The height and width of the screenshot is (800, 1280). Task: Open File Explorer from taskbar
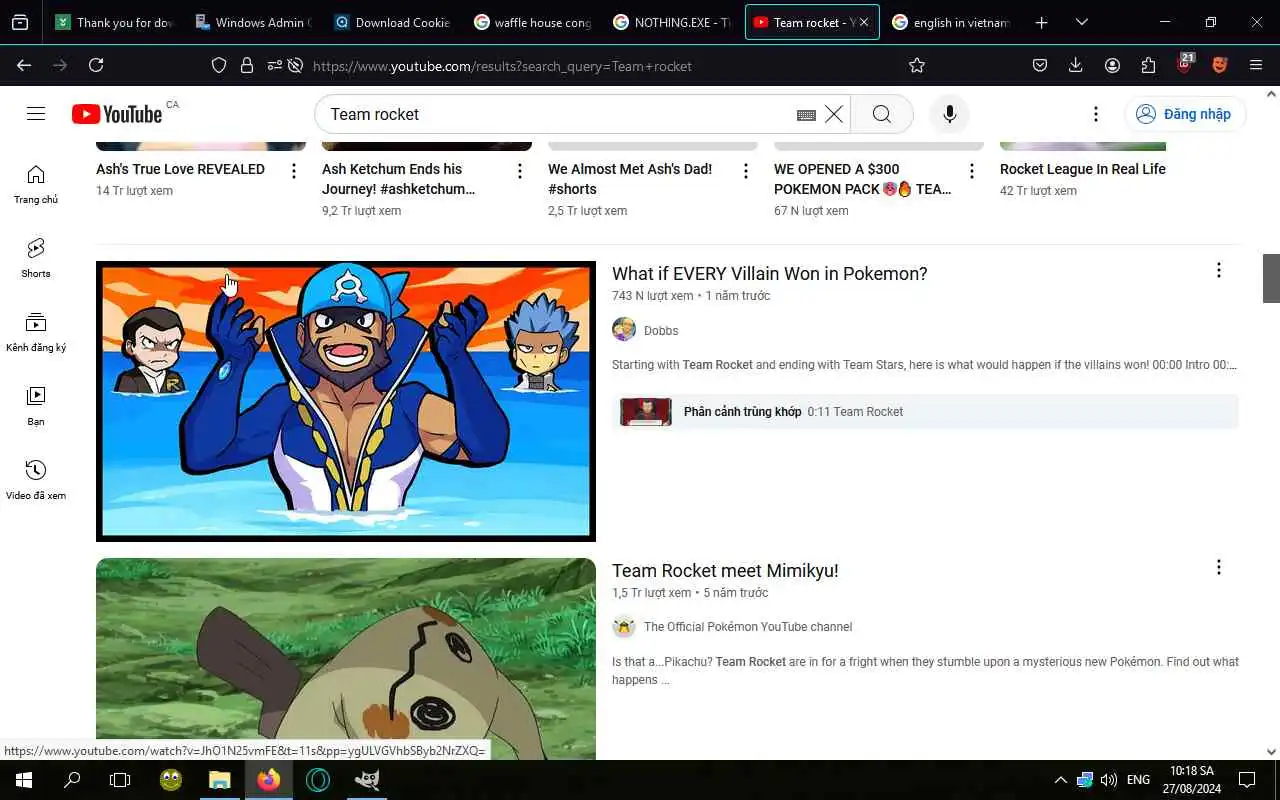pyautogui.click(x=219, y=780)
